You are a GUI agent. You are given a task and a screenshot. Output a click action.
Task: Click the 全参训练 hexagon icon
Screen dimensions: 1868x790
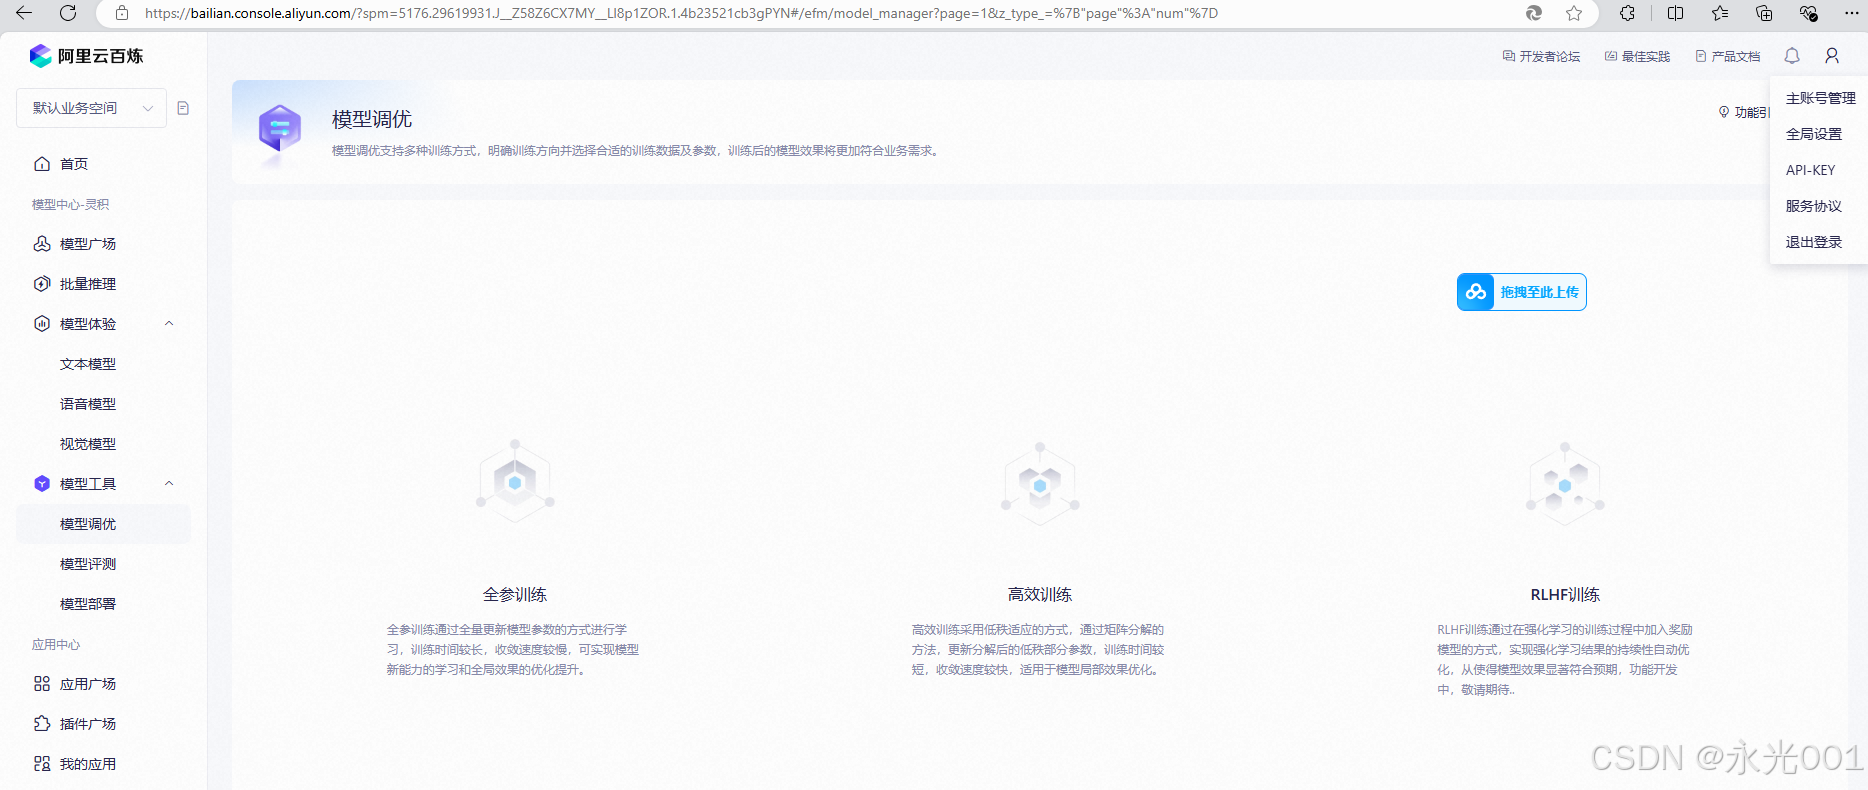pyautogui.click(x=515, y=482)
